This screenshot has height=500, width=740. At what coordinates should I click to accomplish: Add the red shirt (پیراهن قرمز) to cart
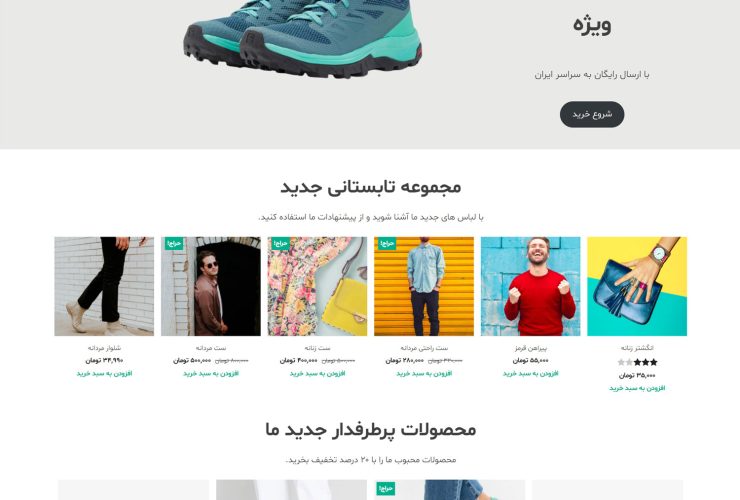click(x=530, y=373)
